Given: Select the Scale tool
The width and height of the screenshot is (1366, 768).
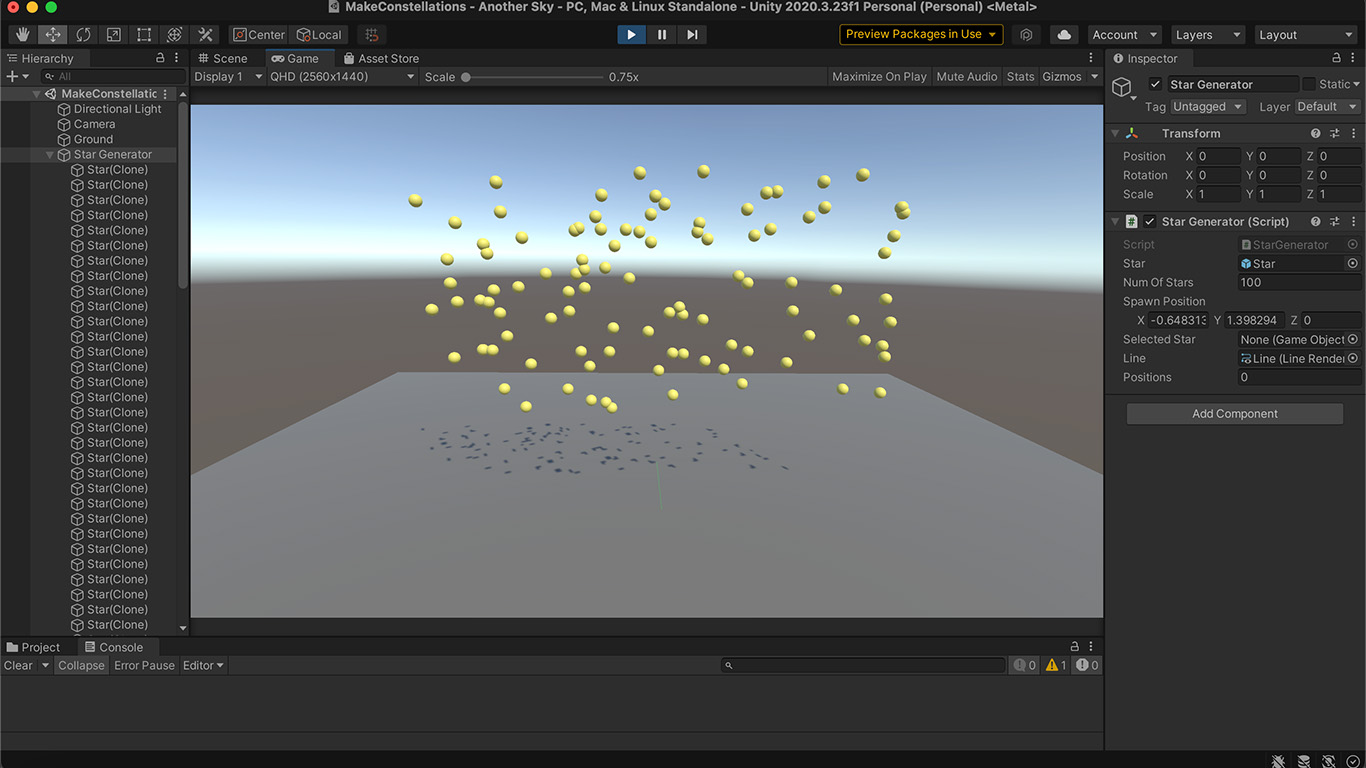Looking at the screenshot, I should pos(114,35).
